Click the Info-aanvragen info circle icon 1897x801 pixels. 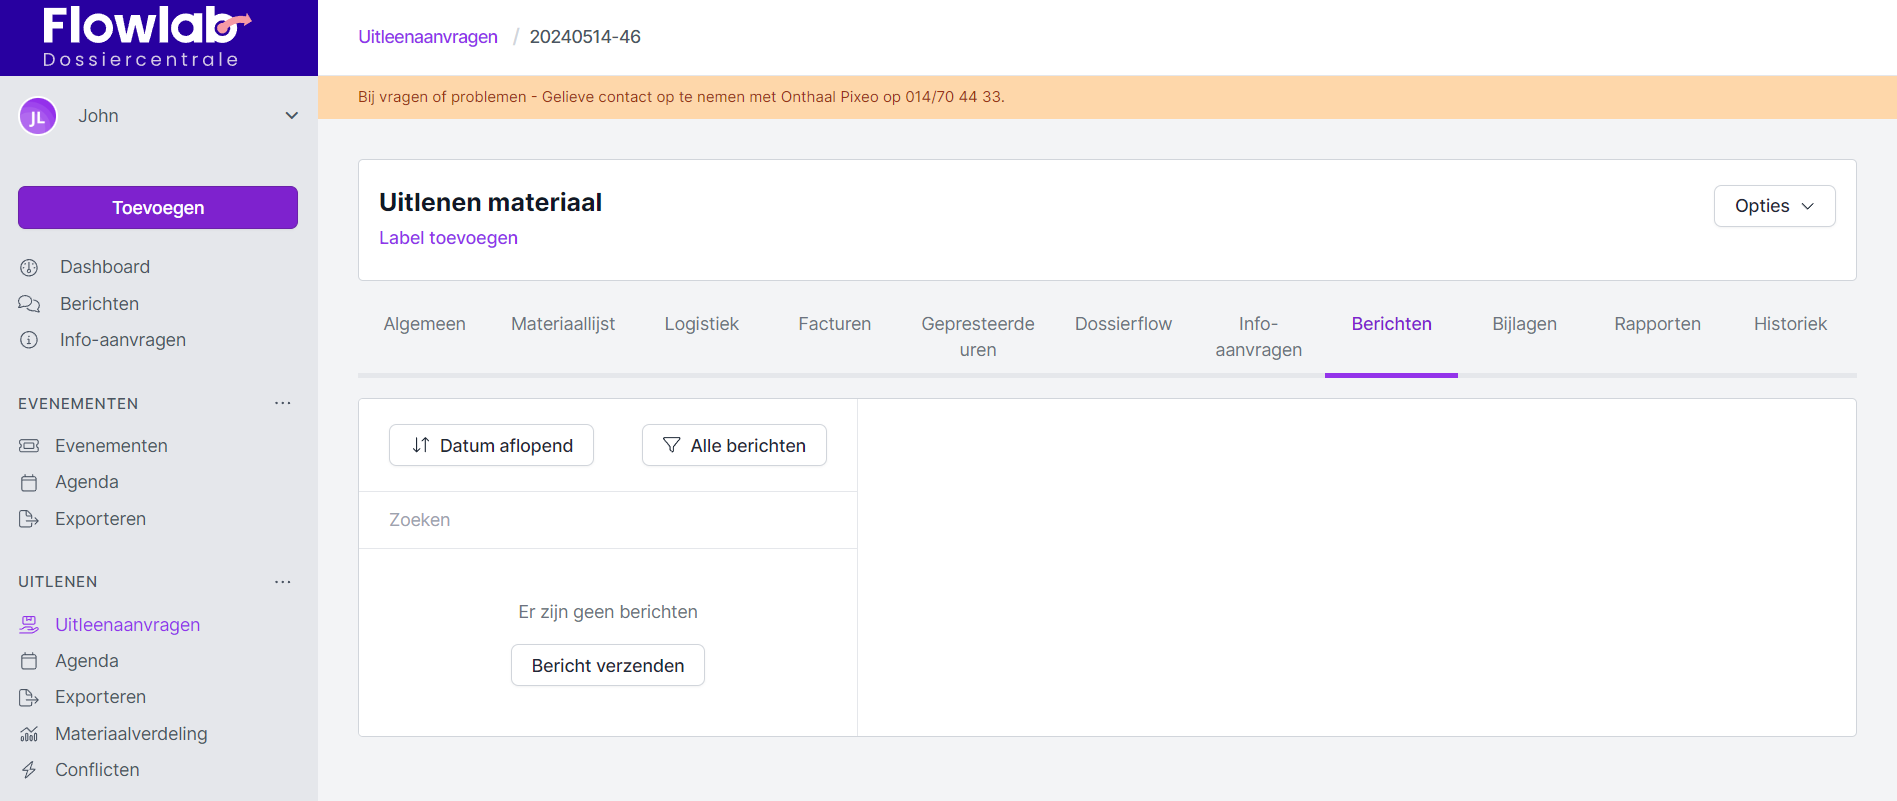click(29, 340)
